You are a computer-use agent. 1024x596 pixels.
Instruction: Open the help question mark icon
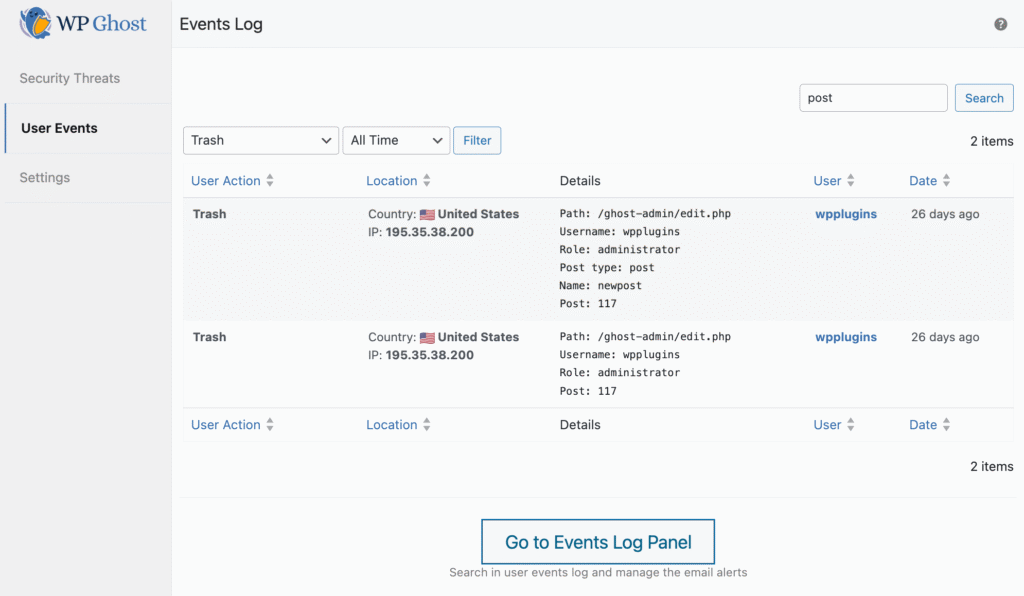pos(1000,24)
